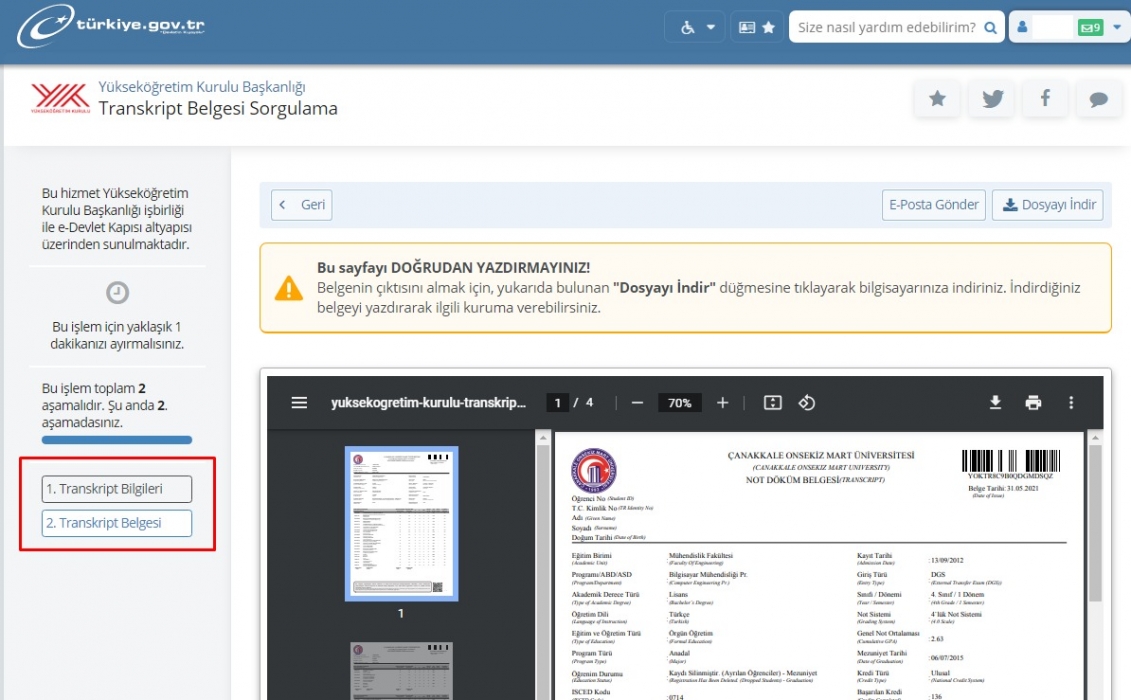Viewport: 1131px width, 700px height.
Task: Click the blue step progress bar
Action: (x=117, y=439)
